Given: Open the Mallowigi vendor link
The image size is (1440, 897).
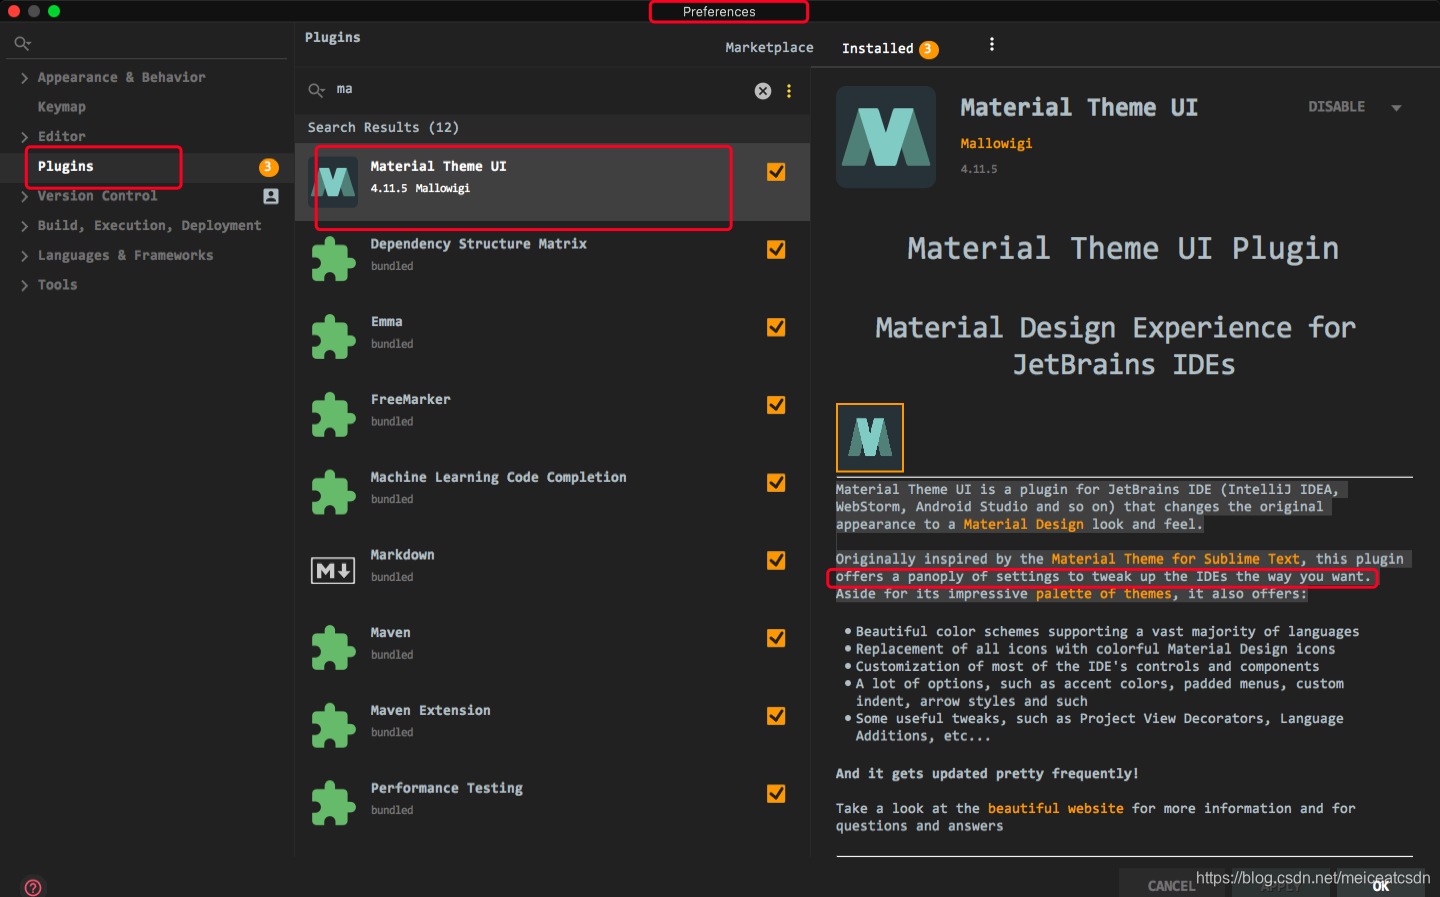Looking at the screenshot, I should pos(996,144).
